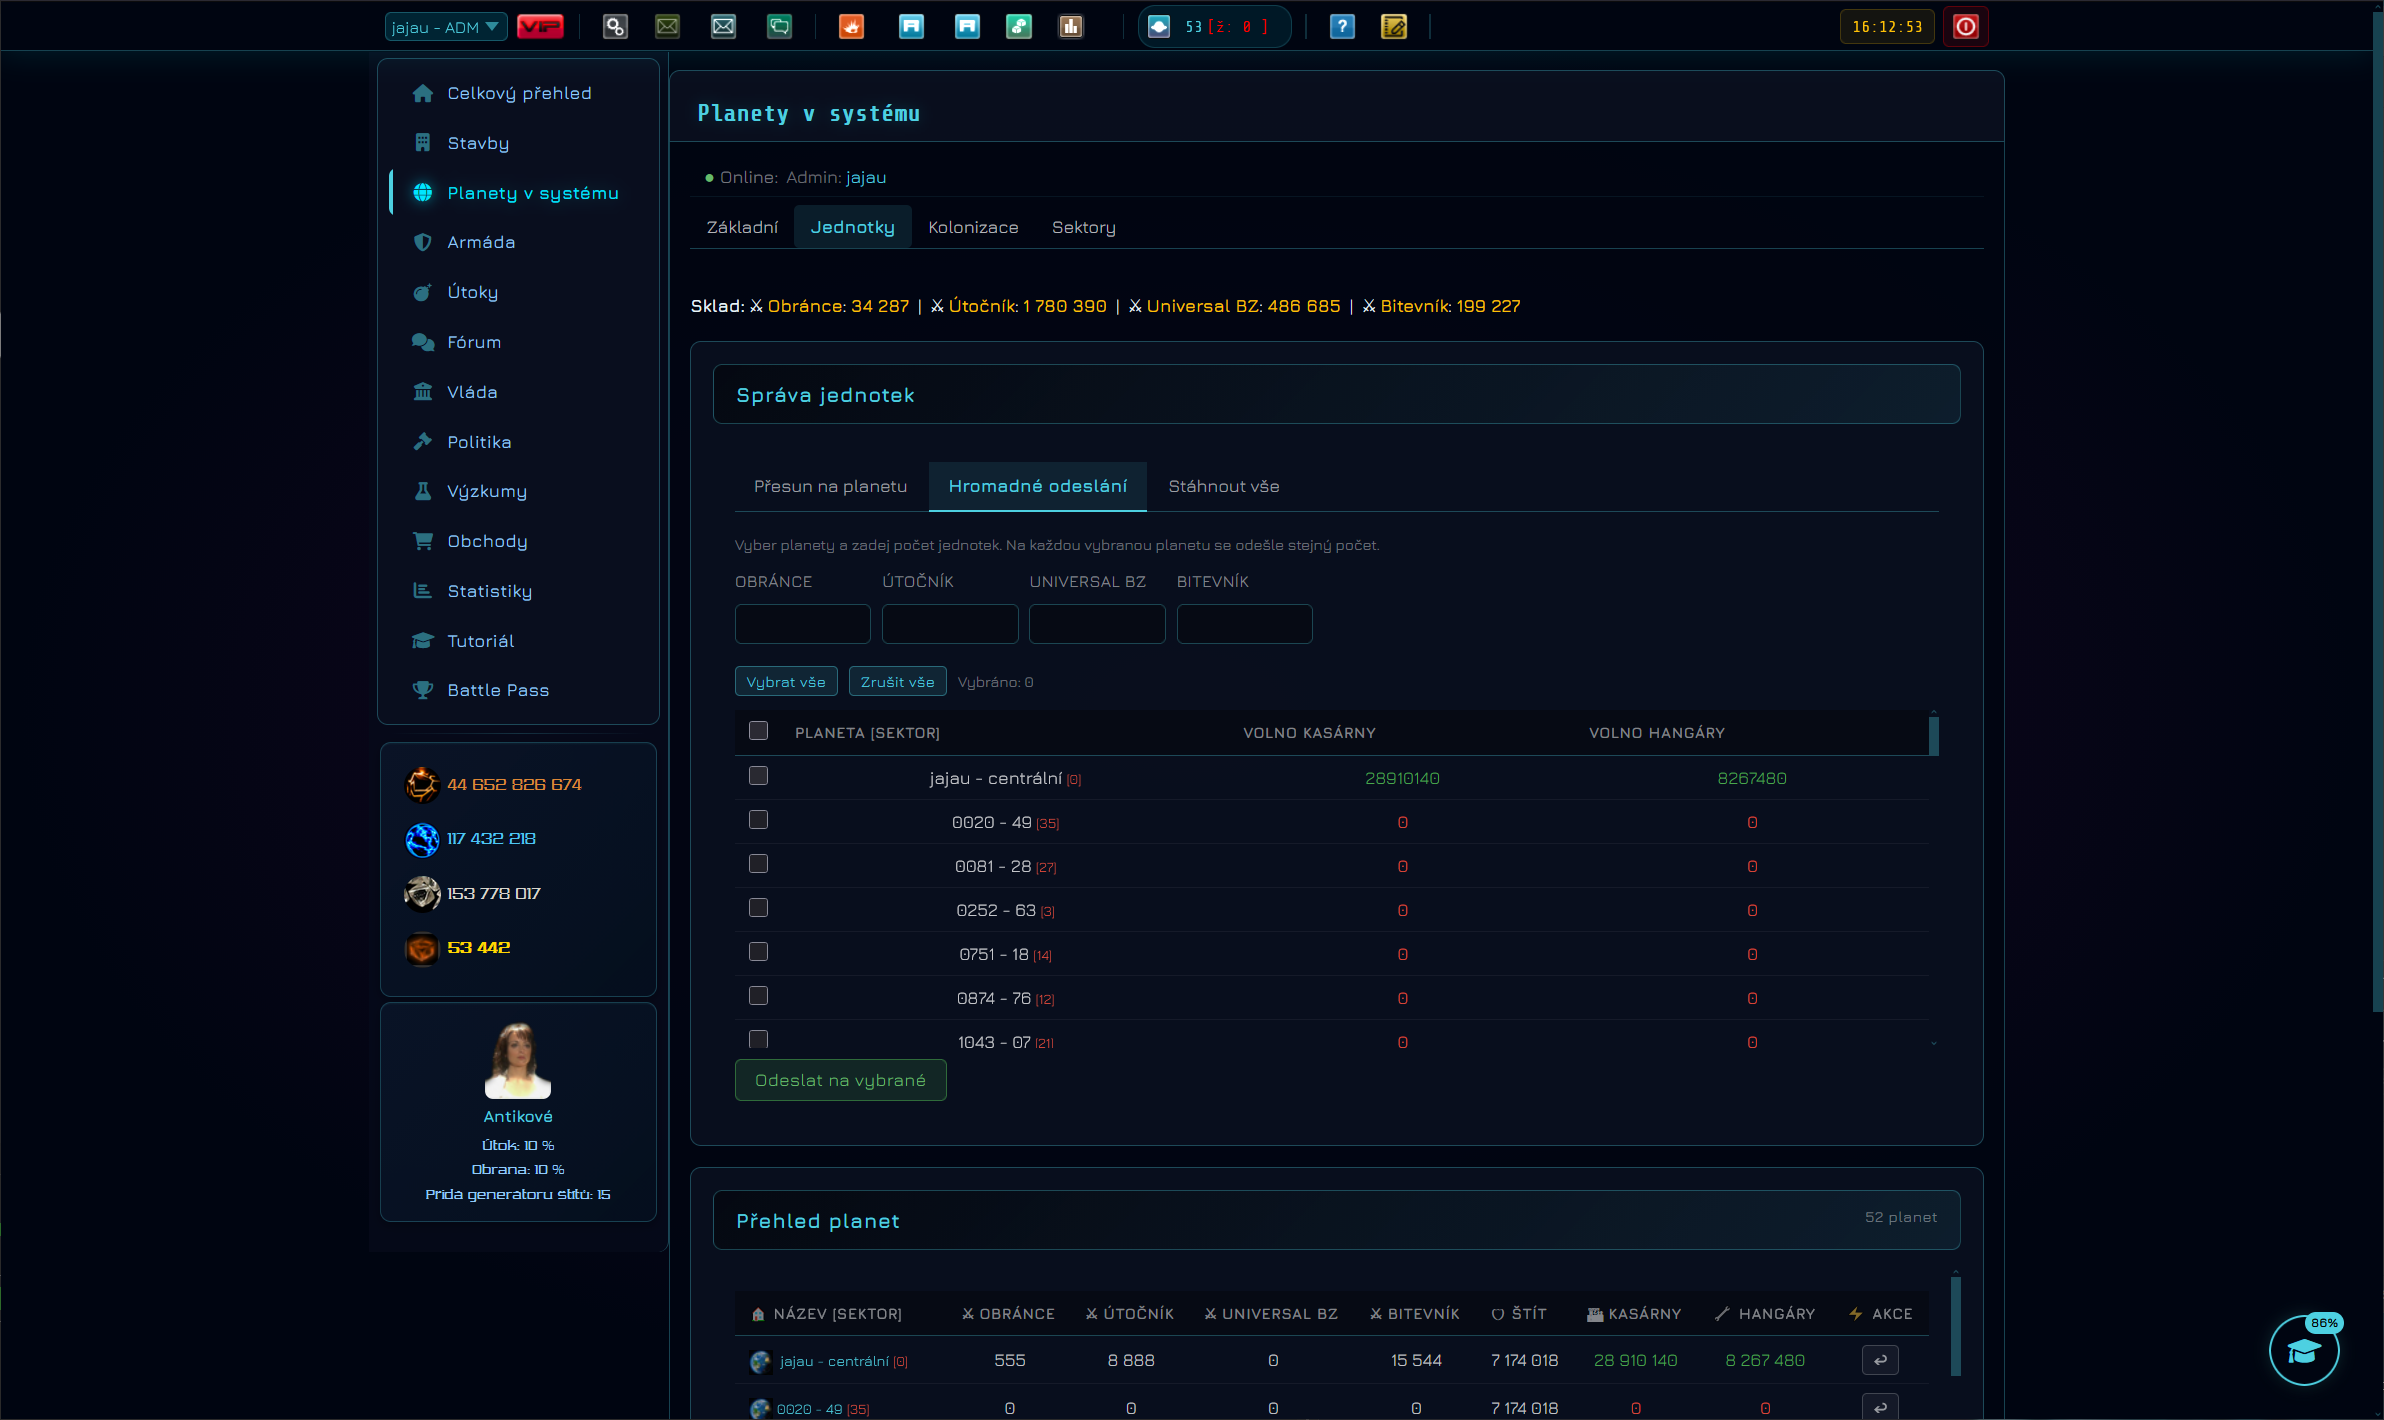Click Útoky bomb icon in sidebar
The height and width of the screenshot is (1420, 2384).
[x=423, y=292]
